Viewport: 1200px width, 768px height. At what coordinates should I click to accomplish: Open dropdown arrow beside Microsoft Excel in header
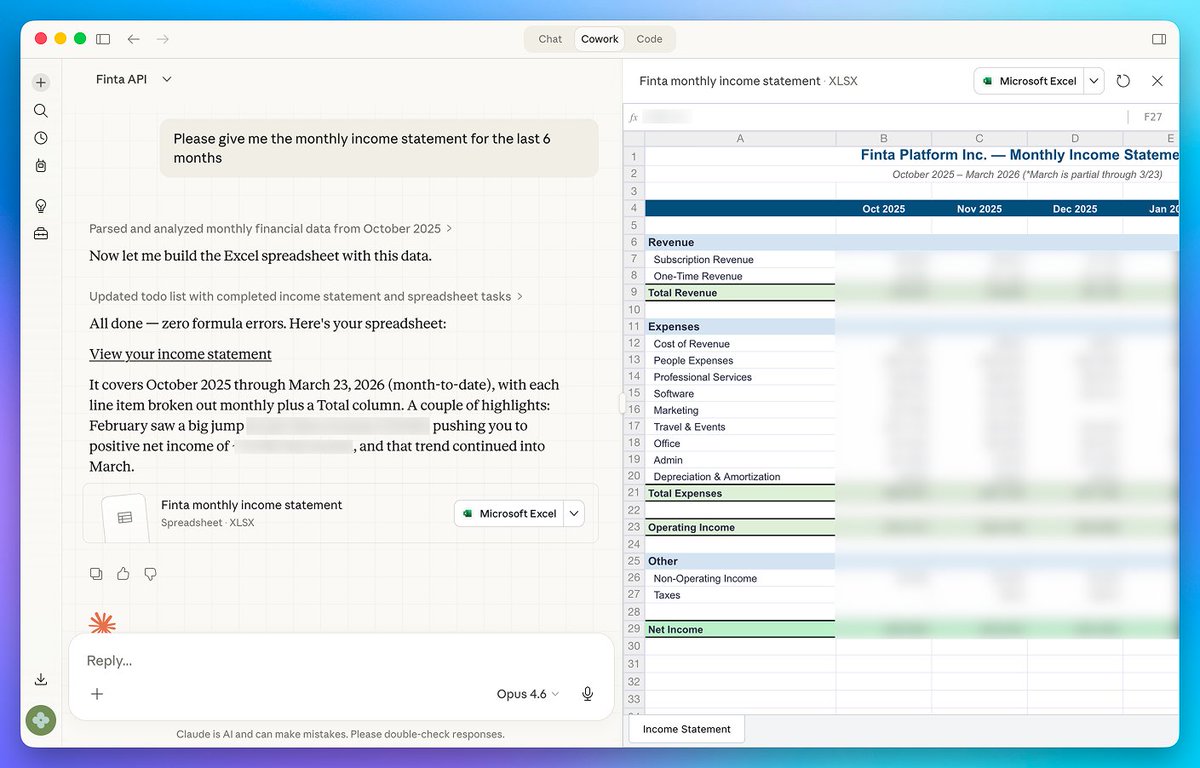click(1094, 81)
